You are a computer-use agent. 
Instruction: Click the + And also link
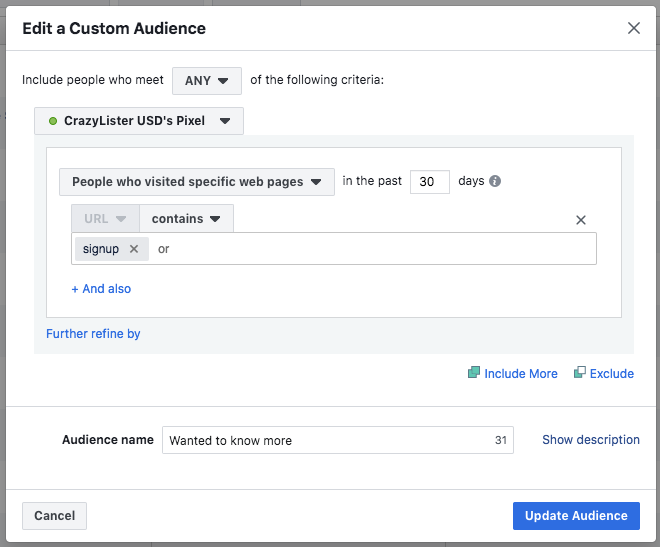tap(101, 289)
